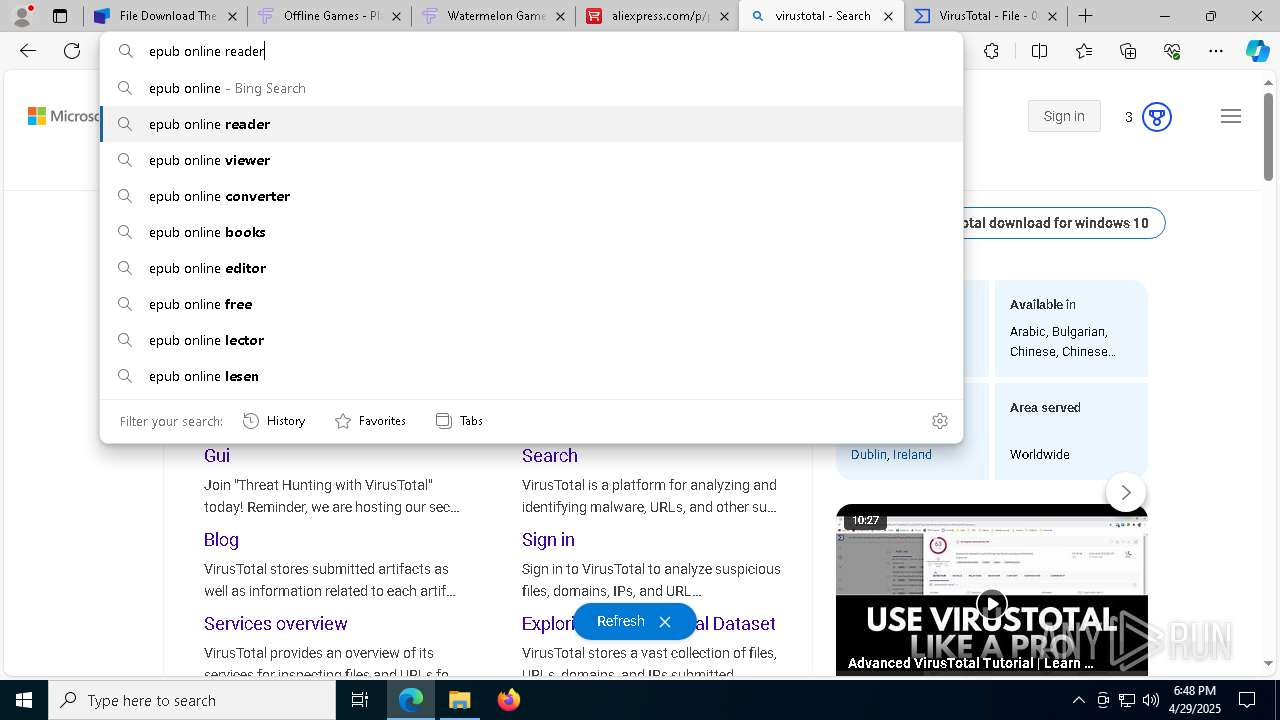
Task: Open the Services overview link
Action: tap(276, 623)
